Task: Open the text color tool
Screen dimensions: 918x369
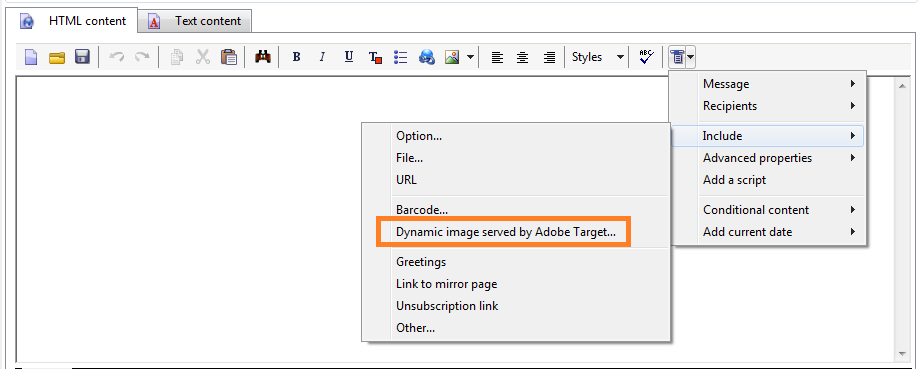Action: click(x=375, y=57)
